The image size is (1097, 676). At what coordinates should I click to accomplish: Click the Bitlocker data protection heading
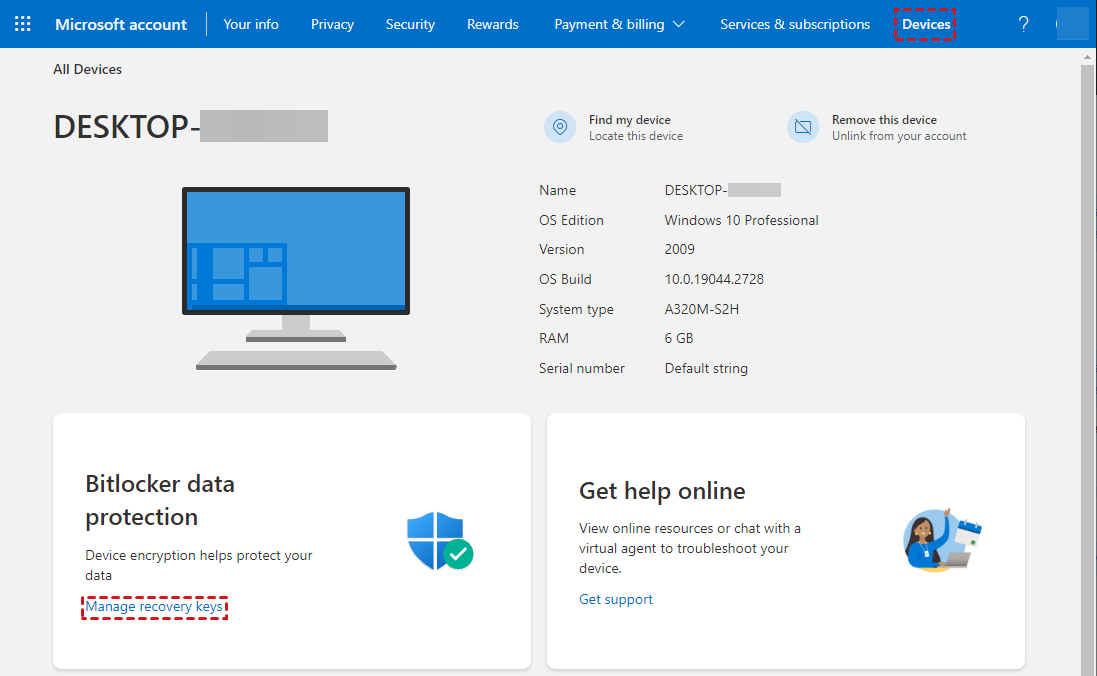[160, 500]
